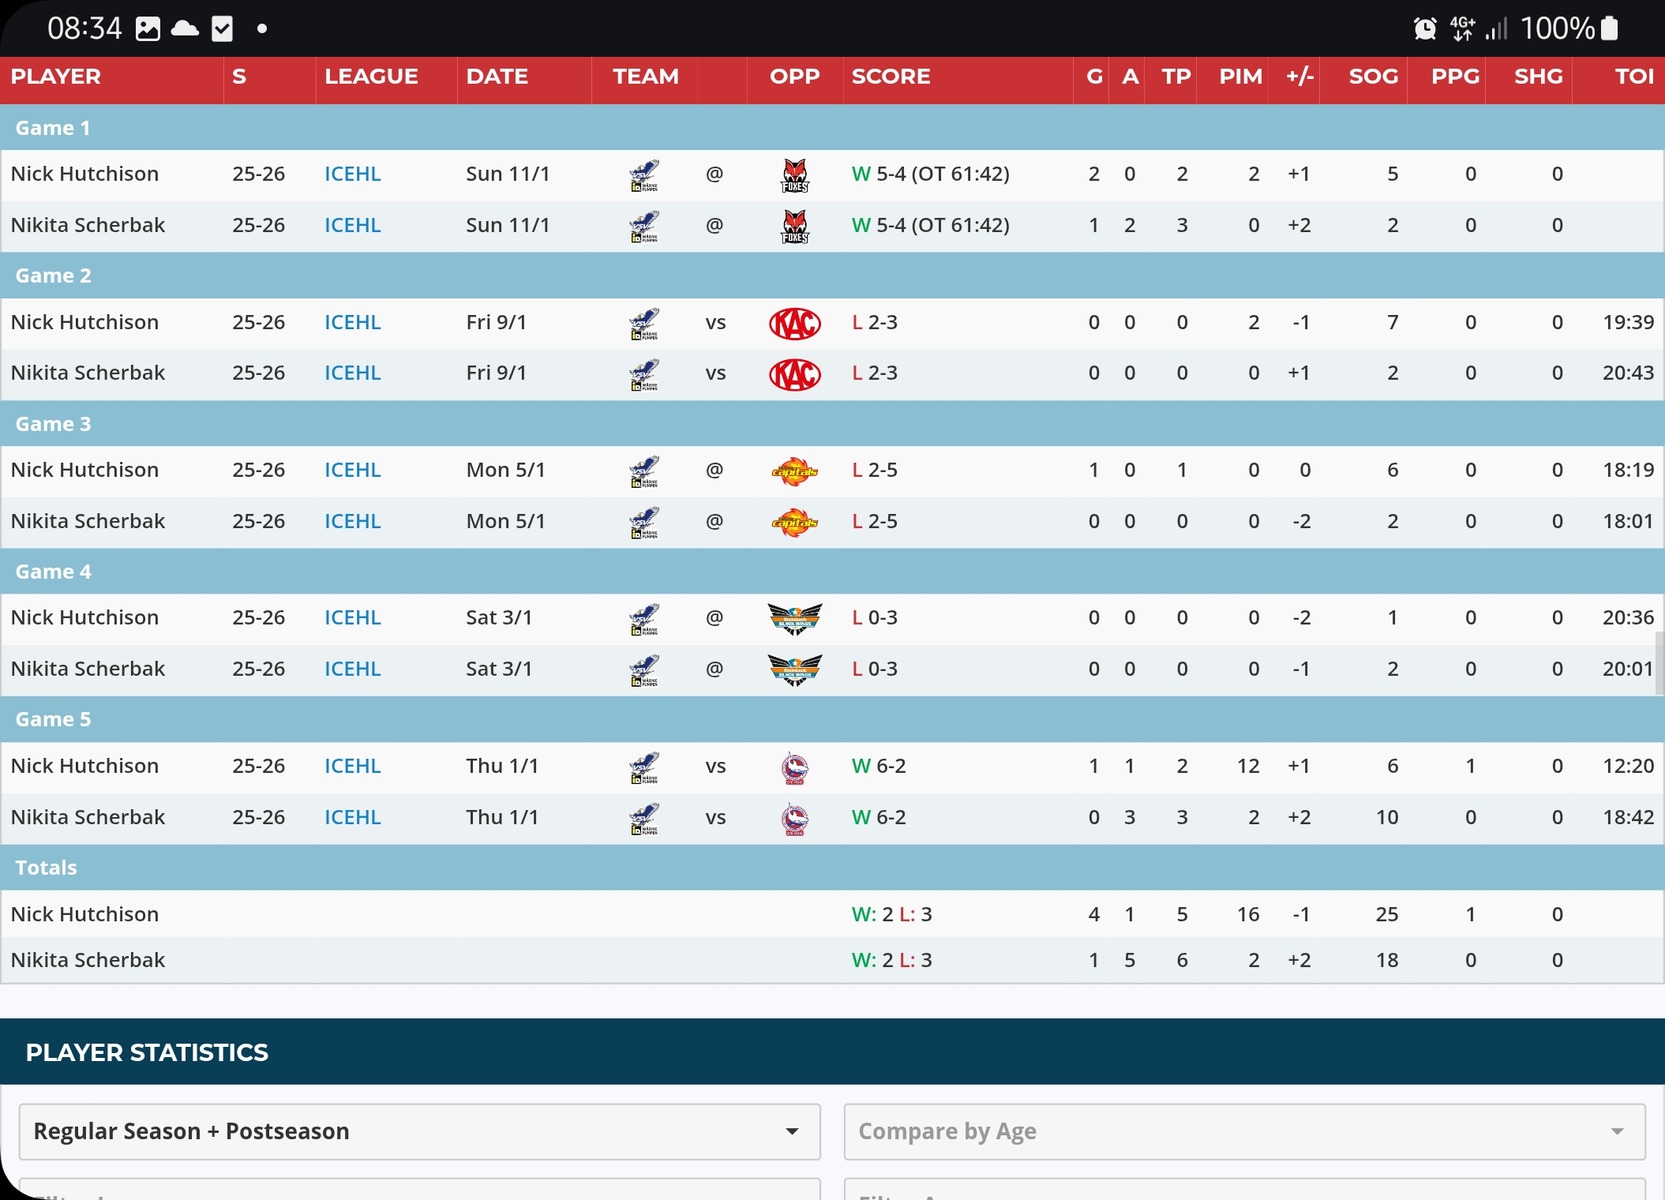Sort by the SOG column header

coord(1372,77)
